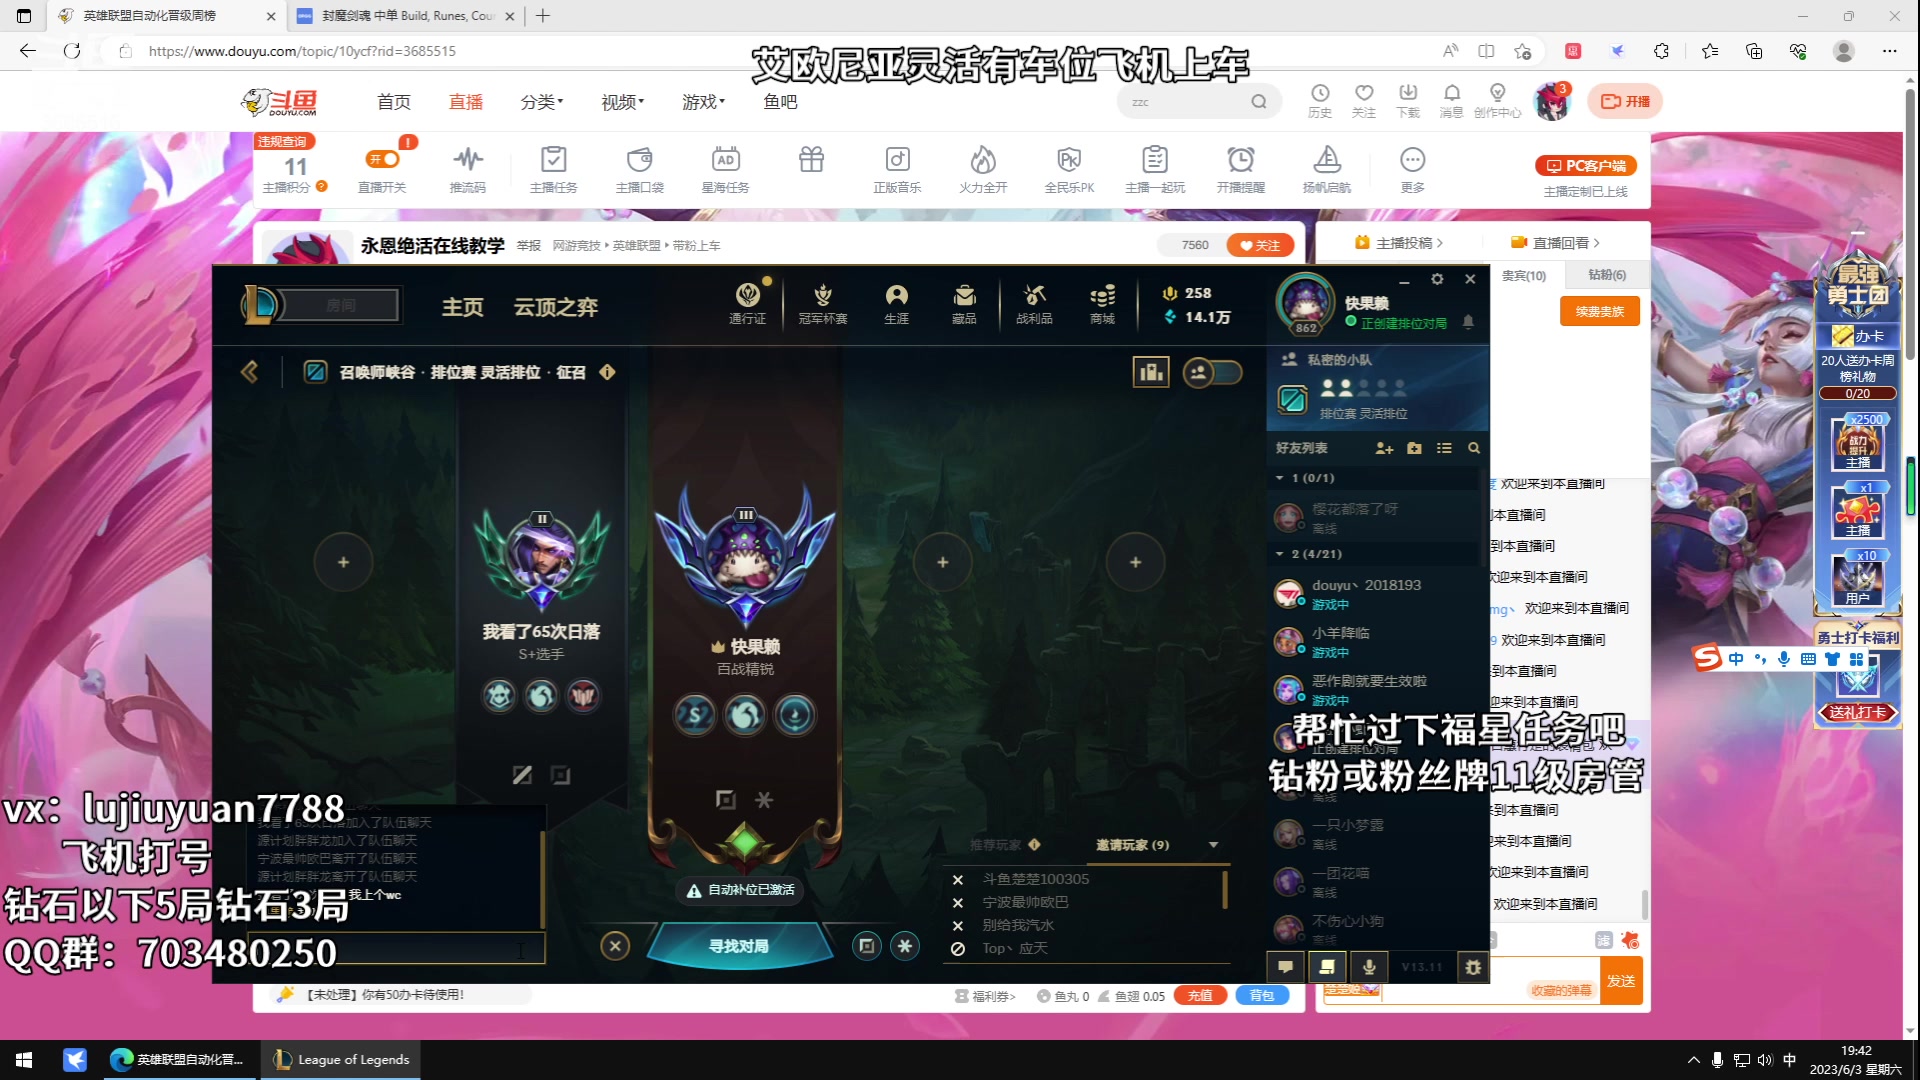Open 商城 store icon
This screenshot has width=1920, height=1080.
[1102, 303]
